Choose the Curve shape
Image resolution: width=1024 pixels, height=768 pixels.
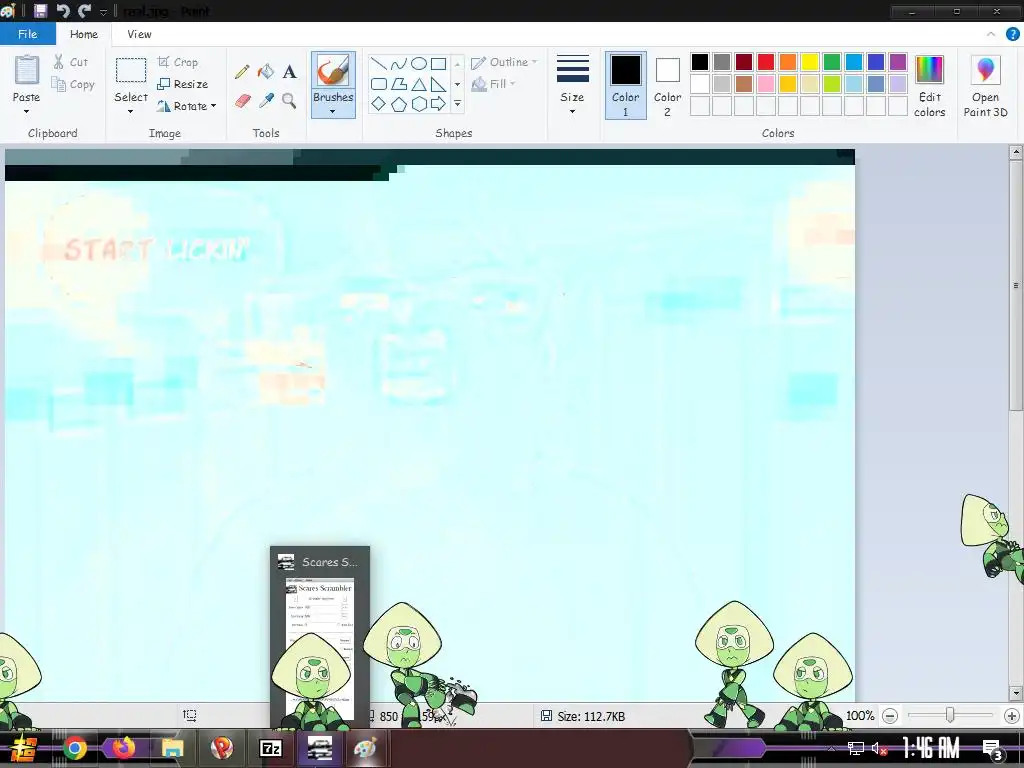coord(398,63)
